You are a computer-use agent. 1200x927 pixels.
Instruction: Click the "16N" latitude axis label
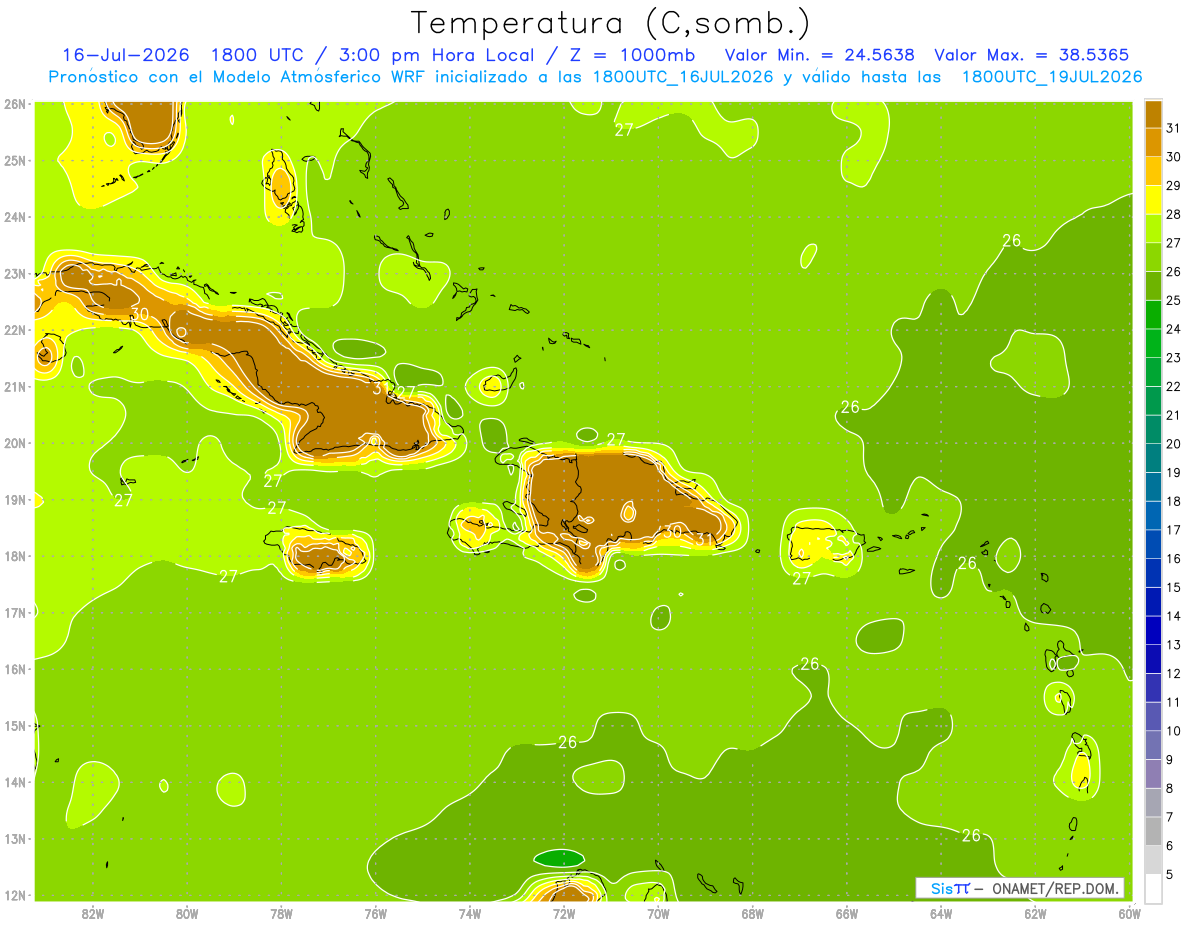[x=14, y=669]
